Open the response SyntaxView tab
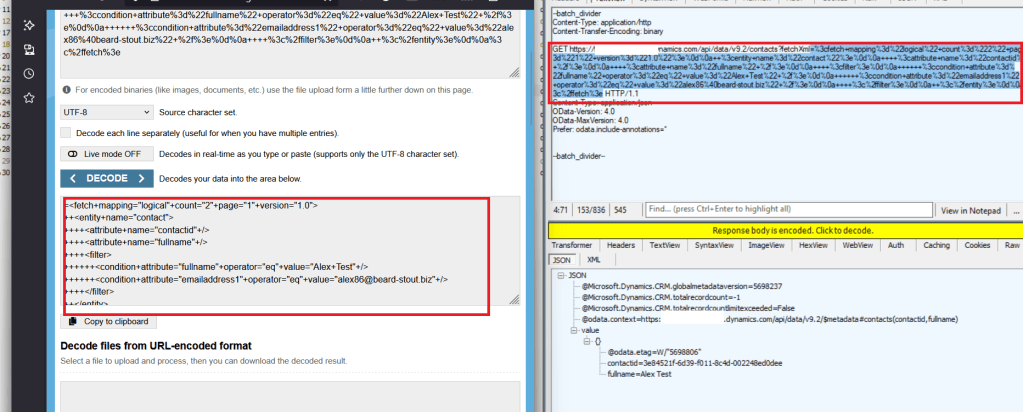Screen dimensions: 1023x412 (714, 246)
